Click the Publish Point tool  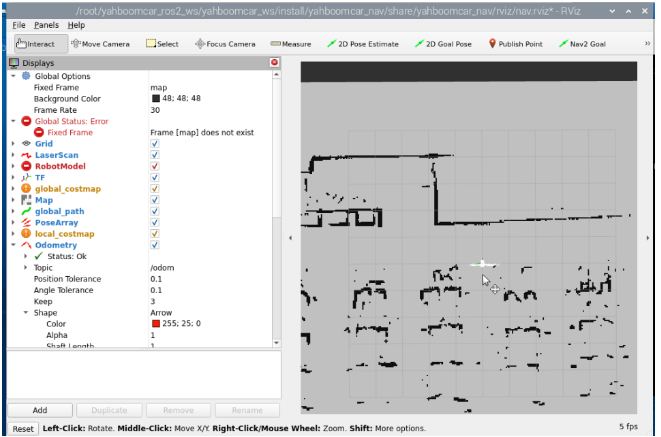point(516,44)
